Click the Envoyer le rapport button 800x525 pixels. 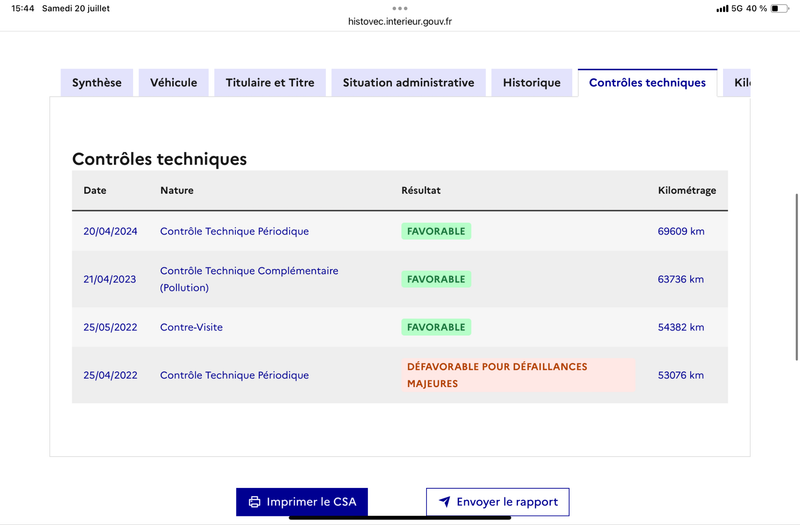click(498, 502)
